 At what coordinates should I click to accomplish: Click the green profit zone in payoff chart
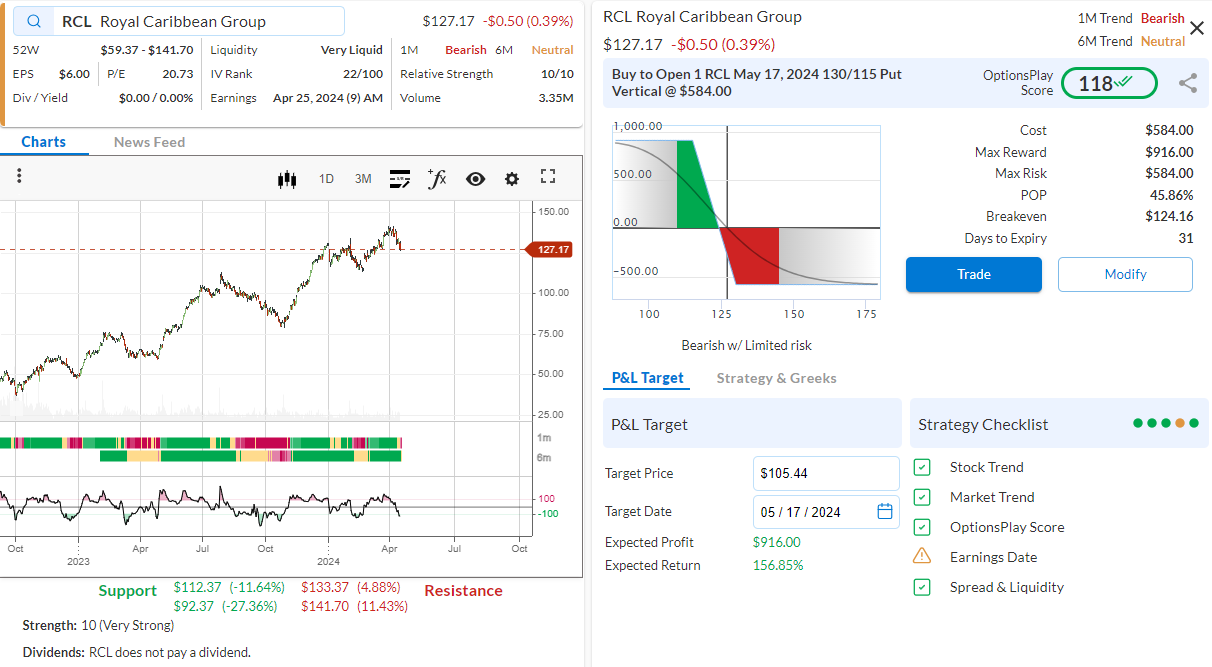pyautogui.click(x=694, y=184)
